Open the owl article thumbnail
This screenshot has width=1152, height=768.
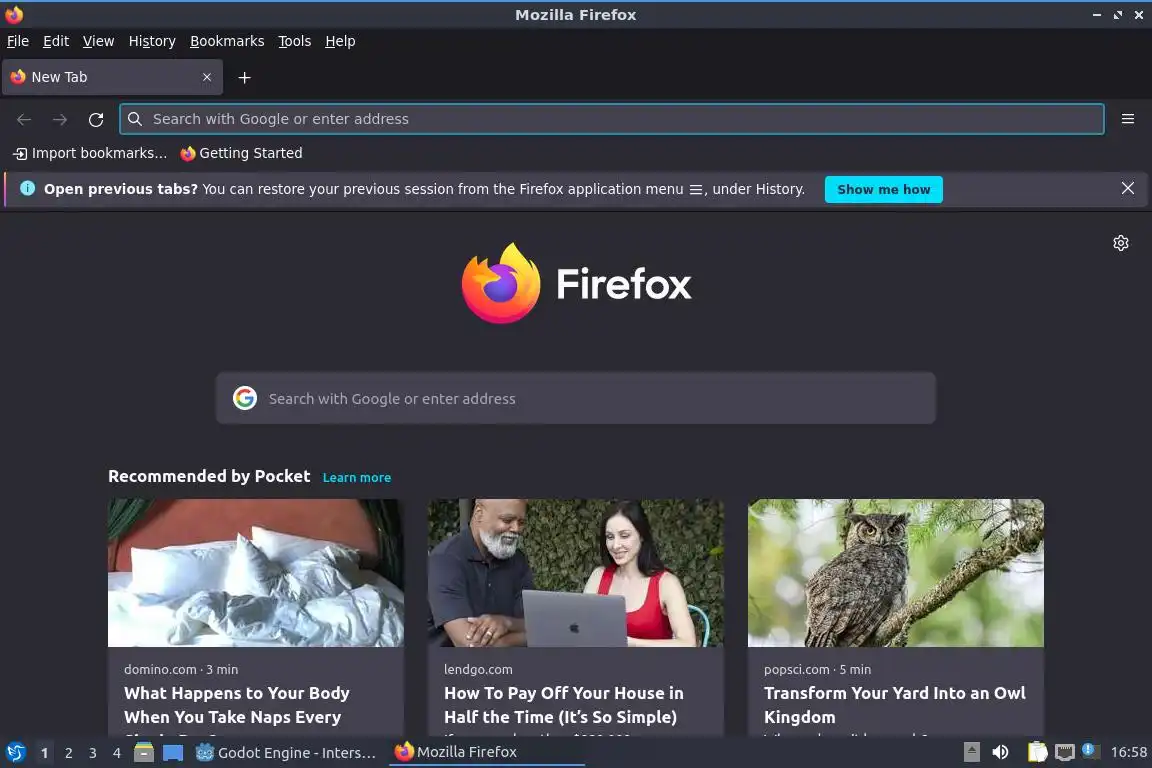coord(896,573)
